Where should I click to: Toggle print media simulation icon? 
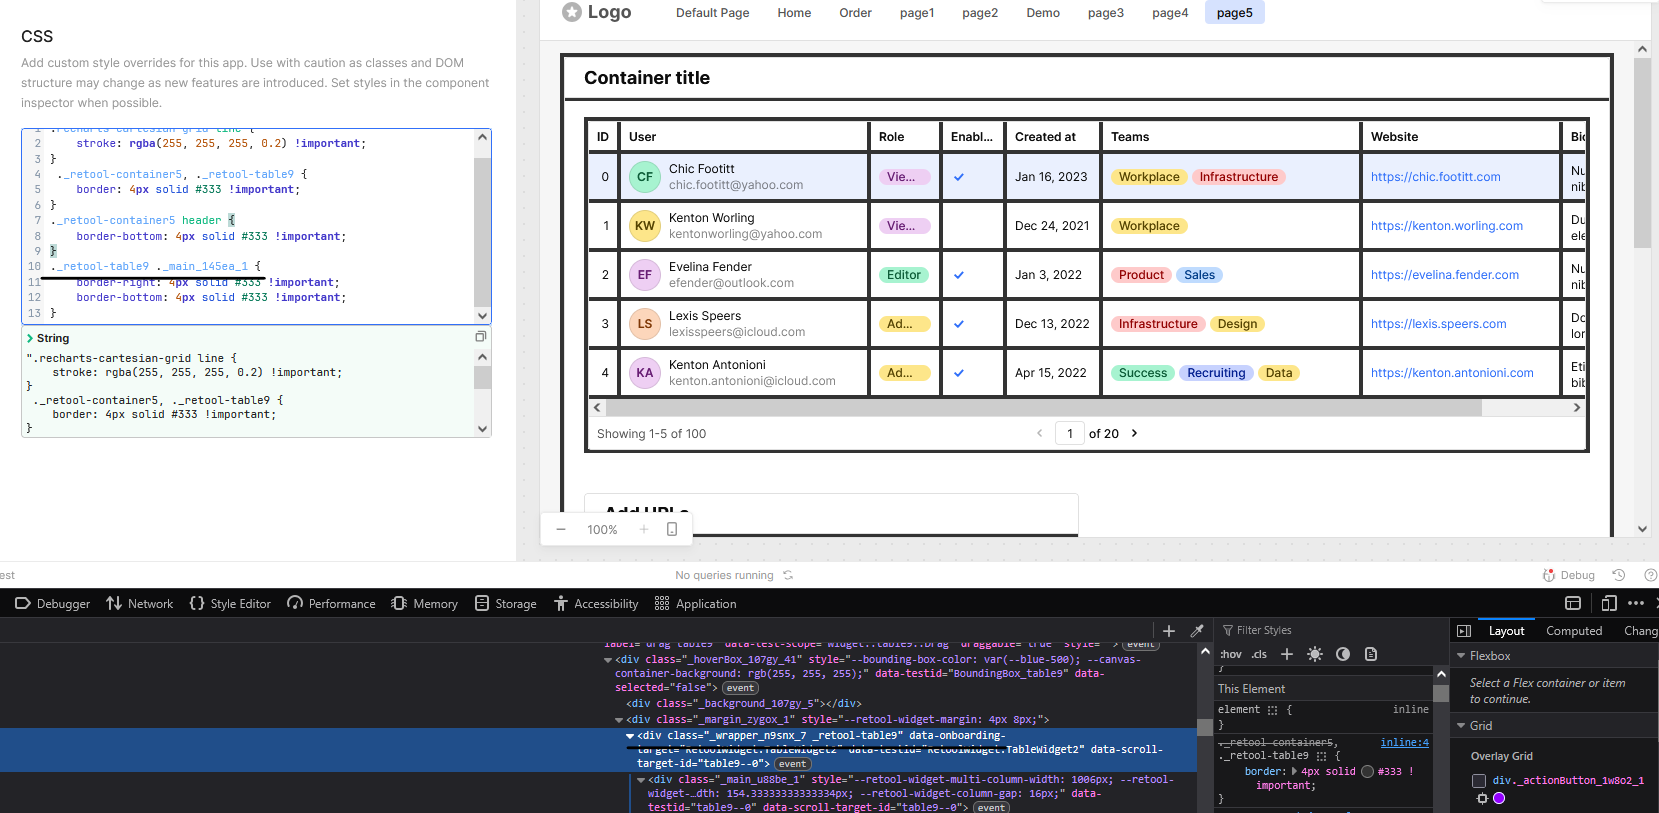pyautogui.click(x=1371, y=654)
